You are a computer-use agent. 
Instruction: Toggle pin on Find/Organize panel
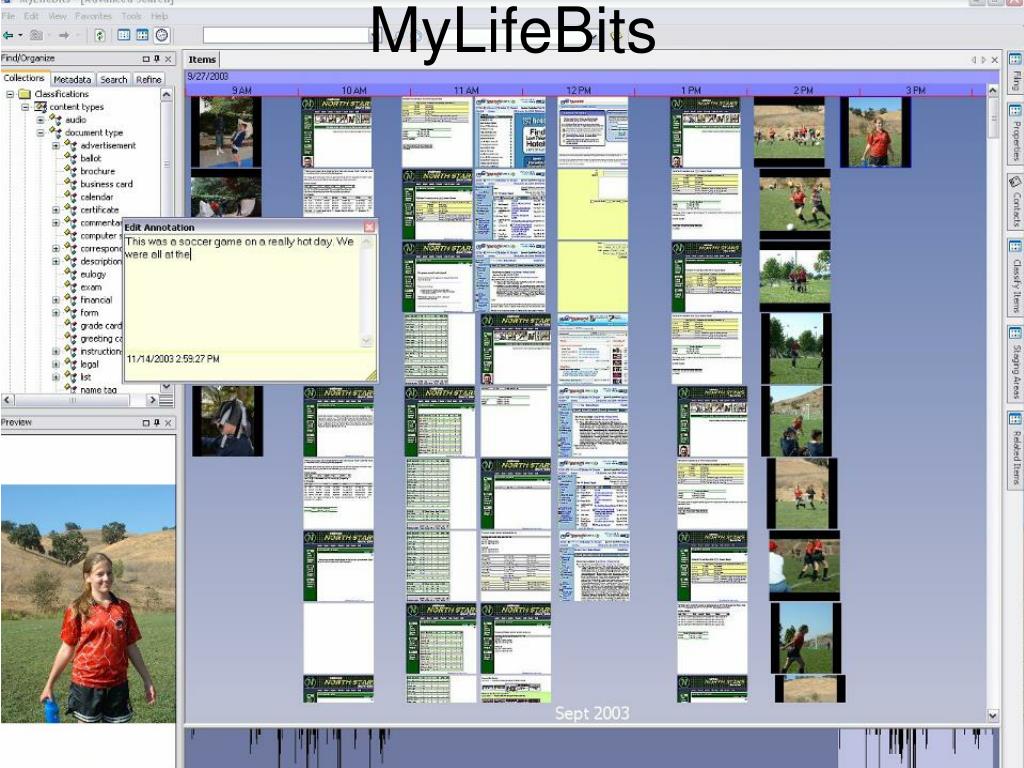pos(157,59)
